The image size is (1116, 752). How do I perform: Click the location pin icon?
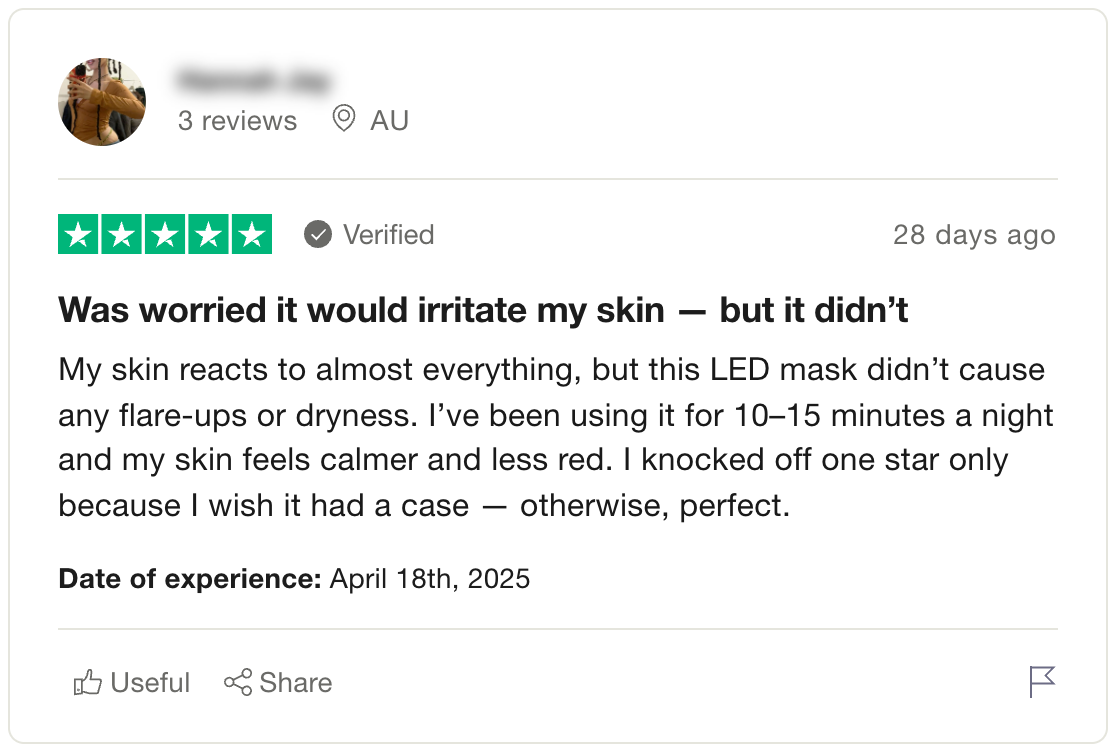click(x=344, y=118)
